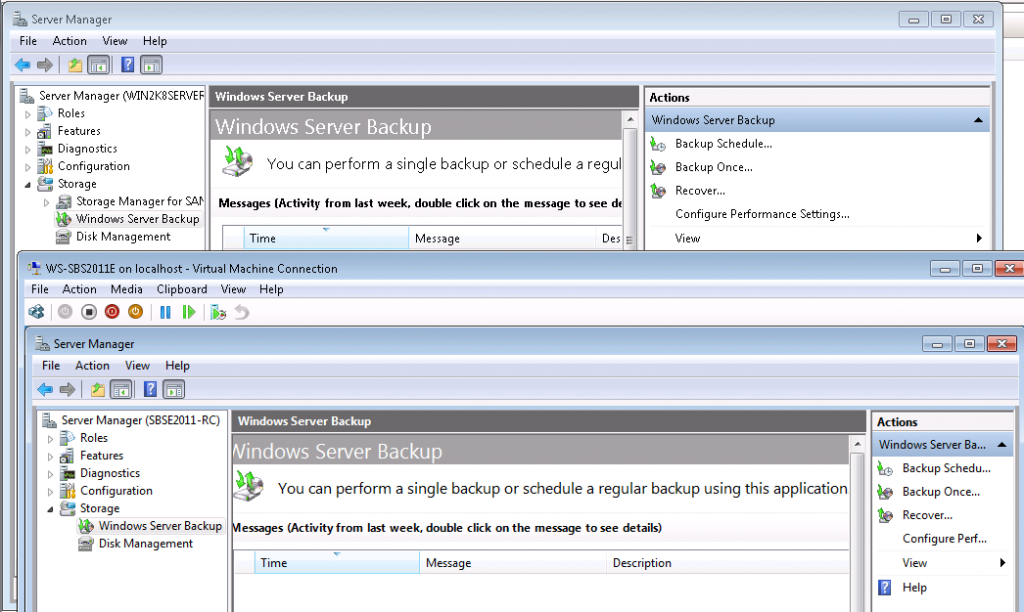Select Disk Management in SBSE2011-RC tree

pos(146,543)
